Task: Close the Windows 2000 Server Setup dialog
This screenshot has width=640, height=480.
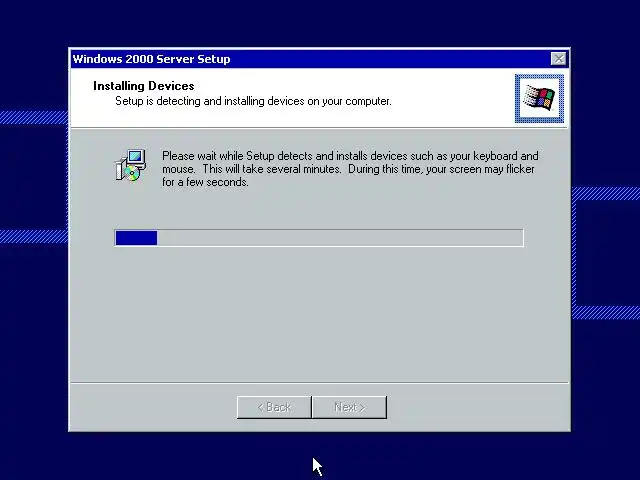Action: 558,59
